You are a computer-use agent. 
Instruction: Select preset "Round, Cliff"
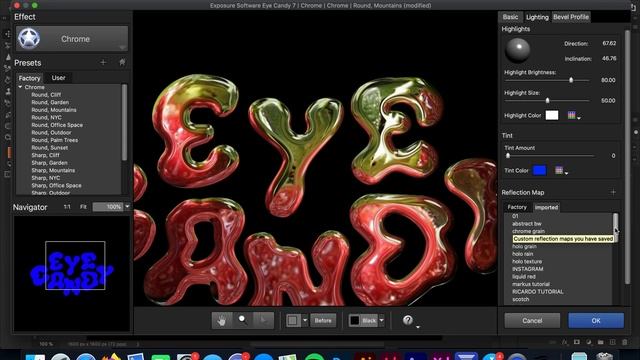46,95
